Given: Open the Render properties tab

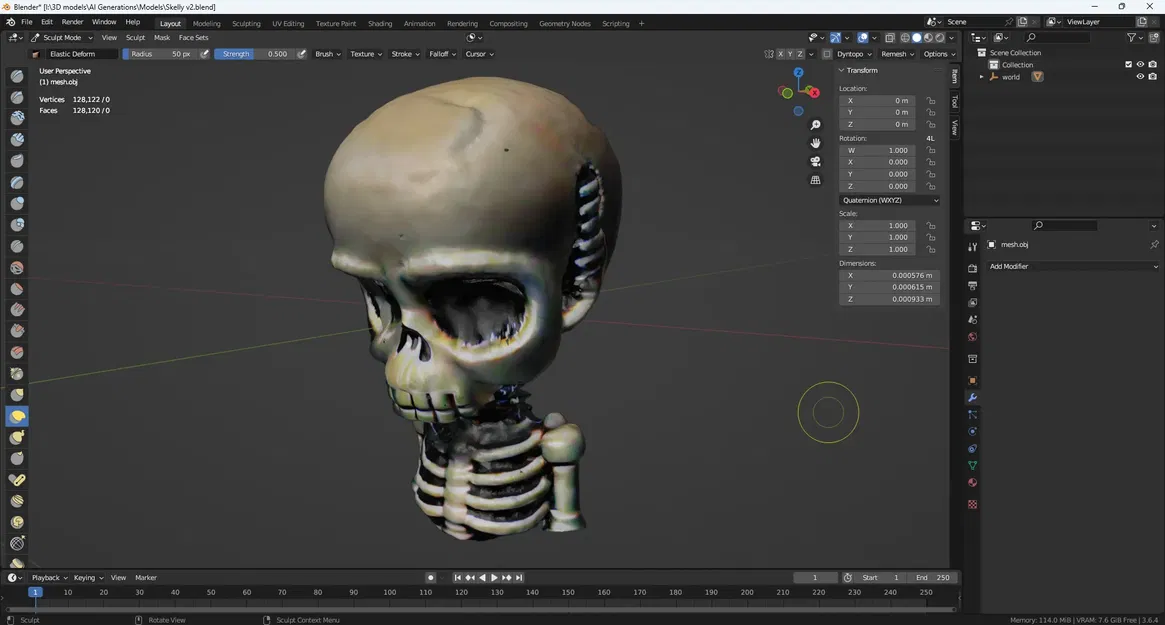Looking at the screenshot, I should 972,268.
